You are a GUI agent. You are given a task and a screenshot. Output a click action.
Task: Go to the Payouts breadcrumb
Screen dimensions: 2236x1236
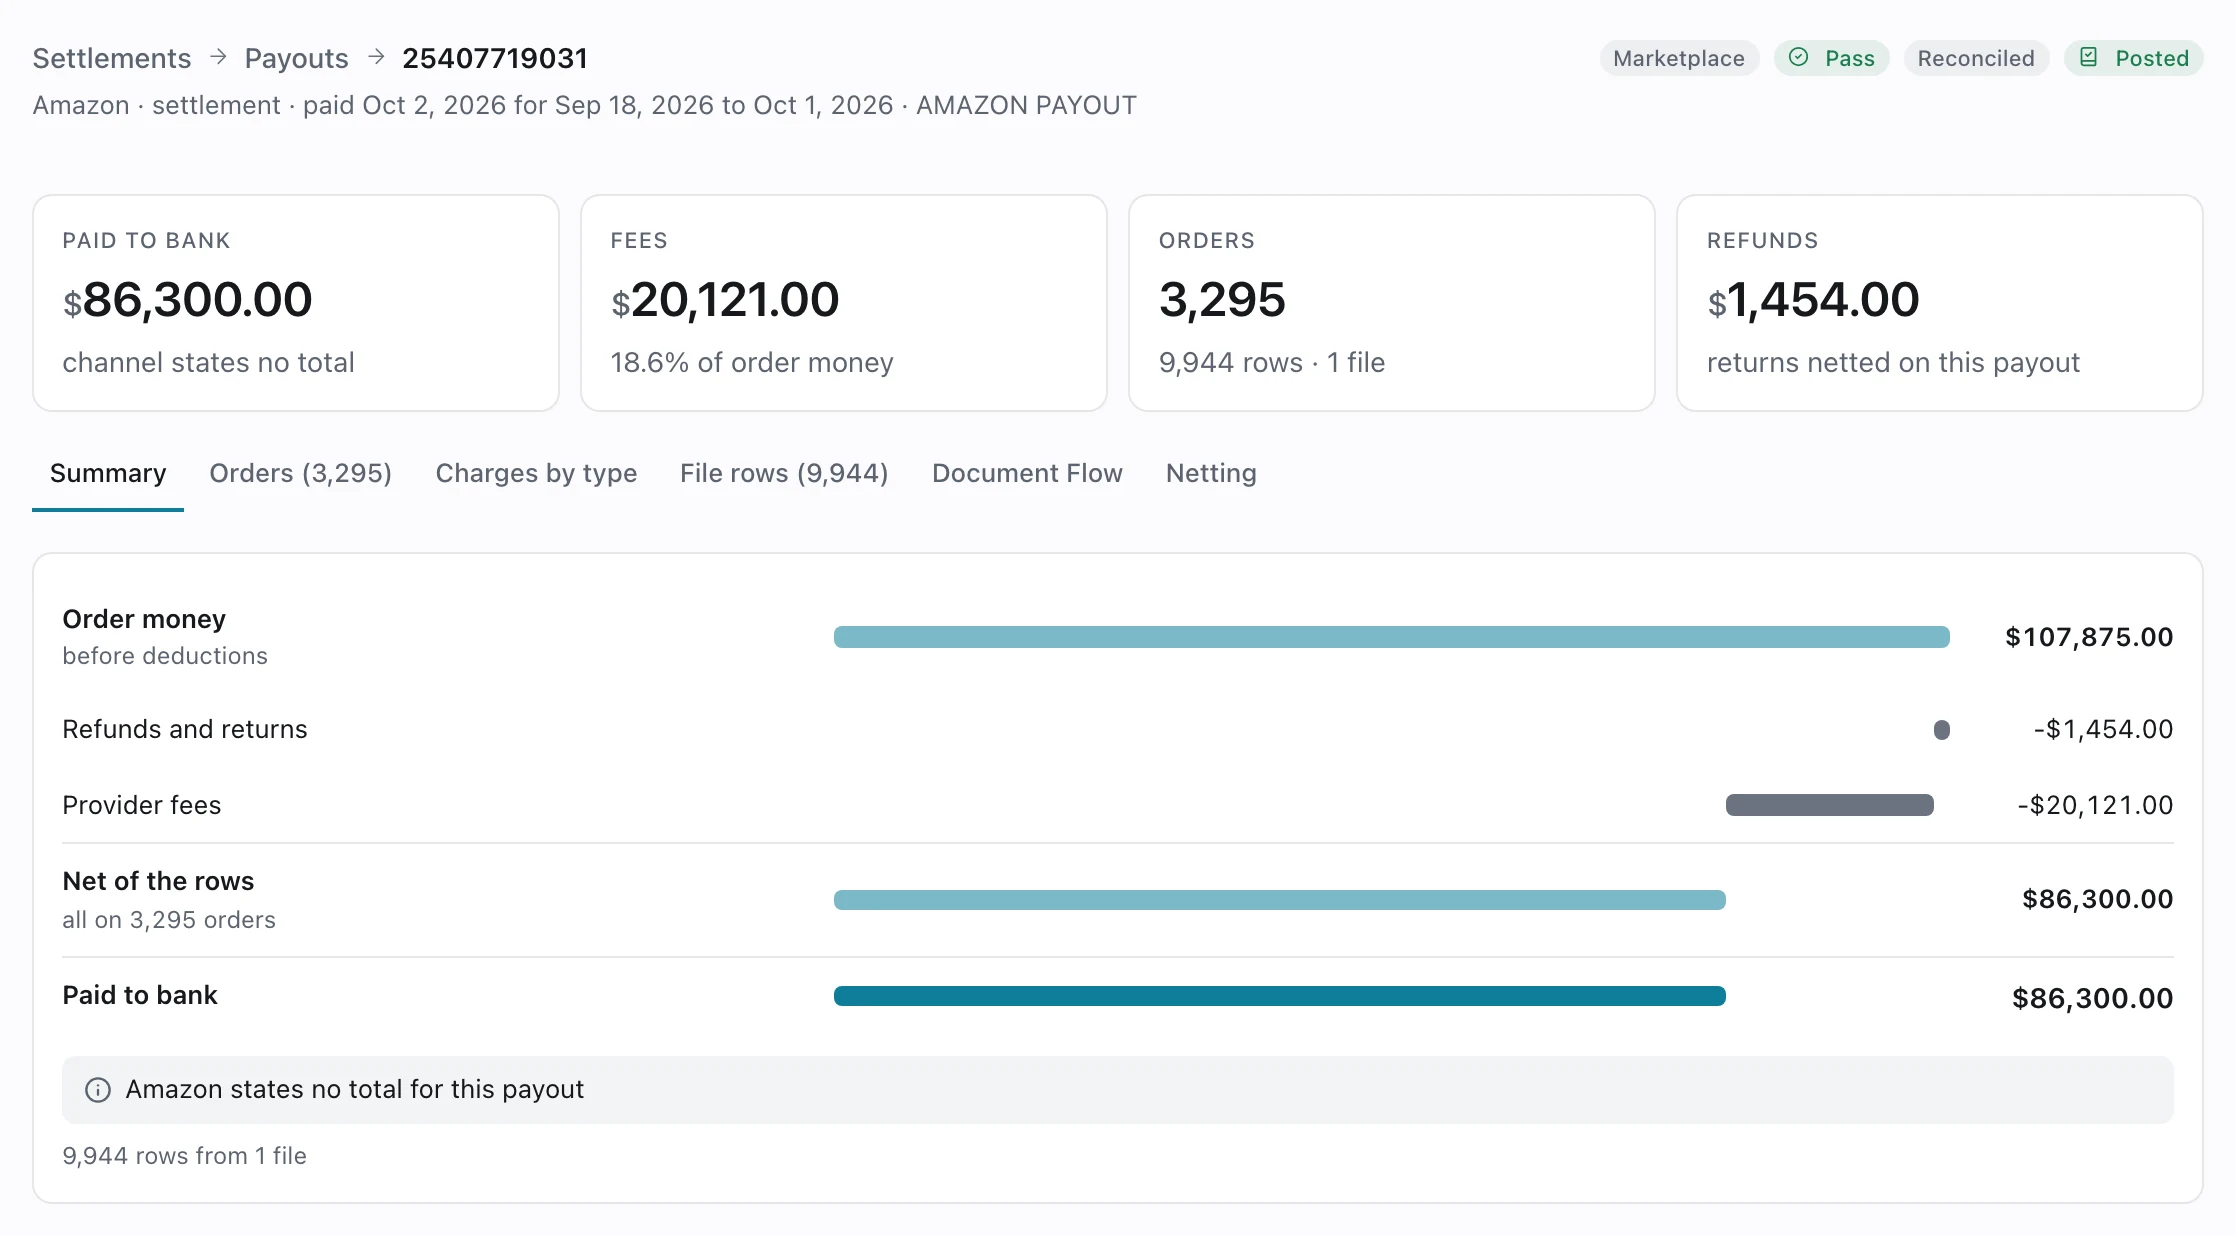tap(296, 58)
